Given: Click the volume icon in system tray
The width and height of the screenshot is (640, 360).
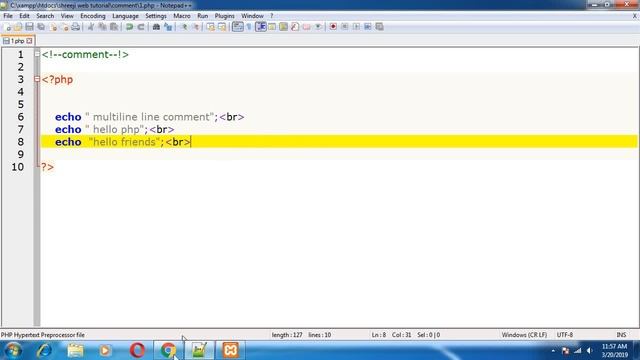Looking at the screenshot, I should [589, 351].
